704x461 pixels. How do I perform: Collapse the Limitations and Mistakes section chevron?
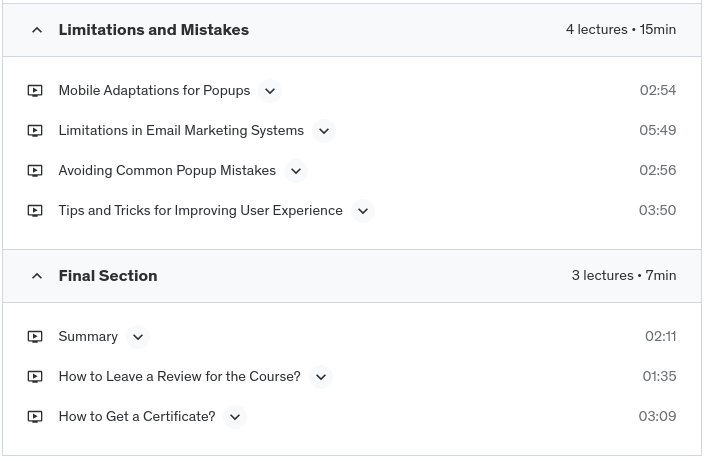point(37,30)
